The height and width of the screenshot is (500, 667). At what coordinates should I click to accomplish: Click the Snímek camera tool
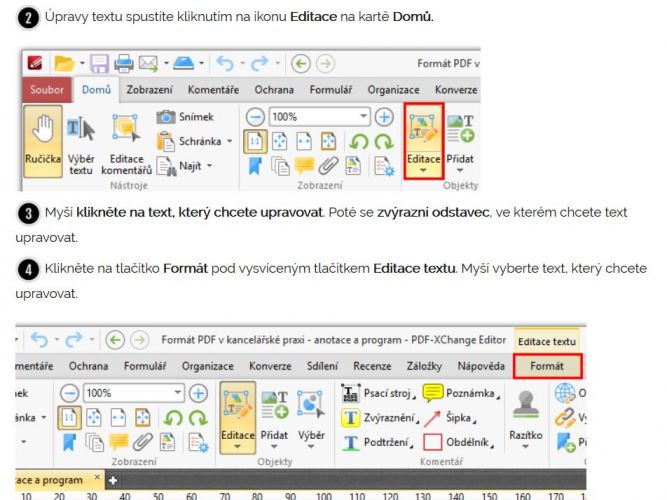tap(185, 117)
